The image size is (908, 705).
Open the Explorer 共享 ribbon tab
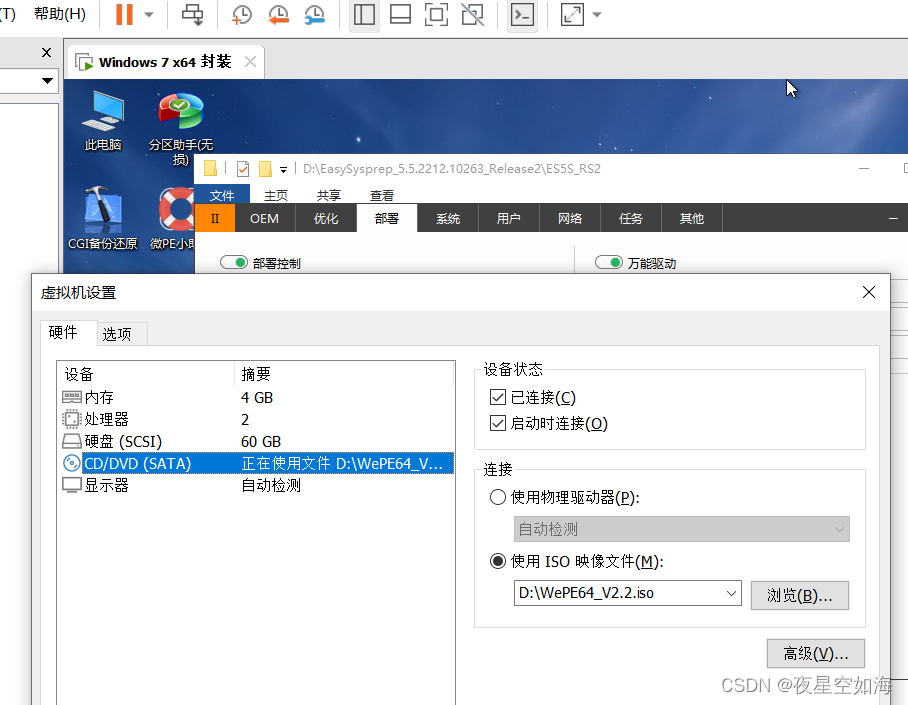point(329,195)
